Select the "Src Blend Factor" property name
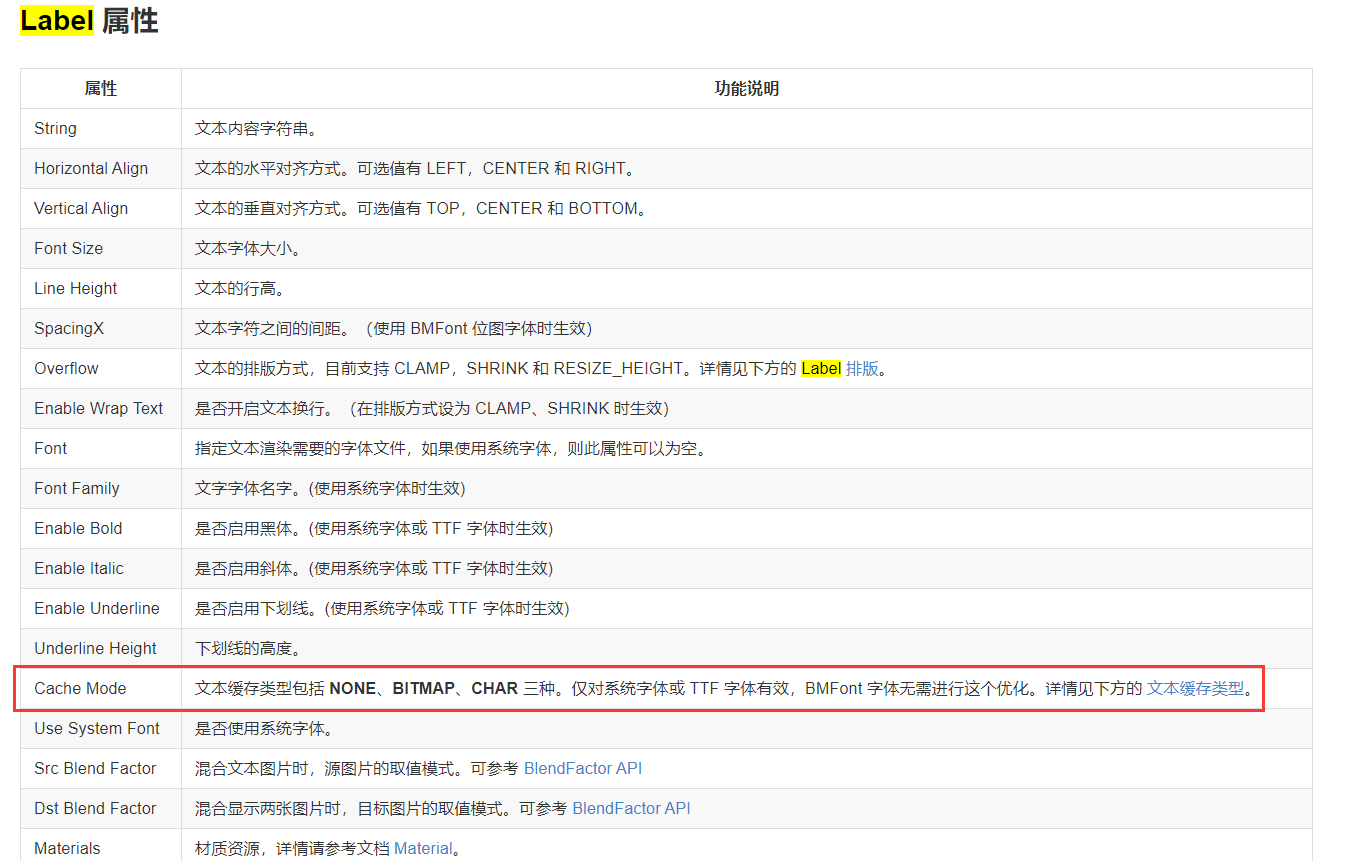 click(95, 768)
